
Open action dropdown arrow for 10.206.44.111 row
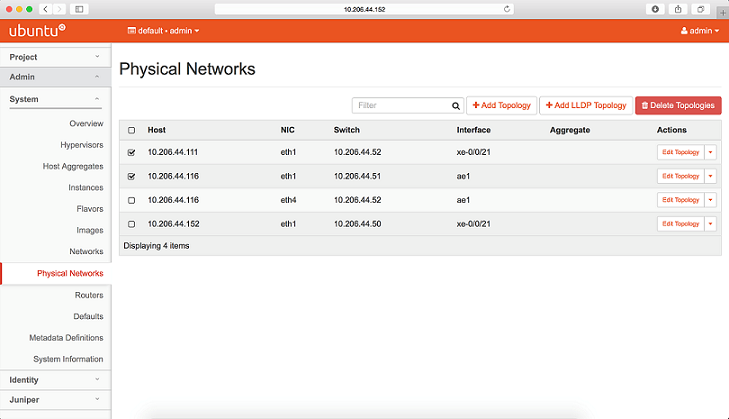(710, 152)
